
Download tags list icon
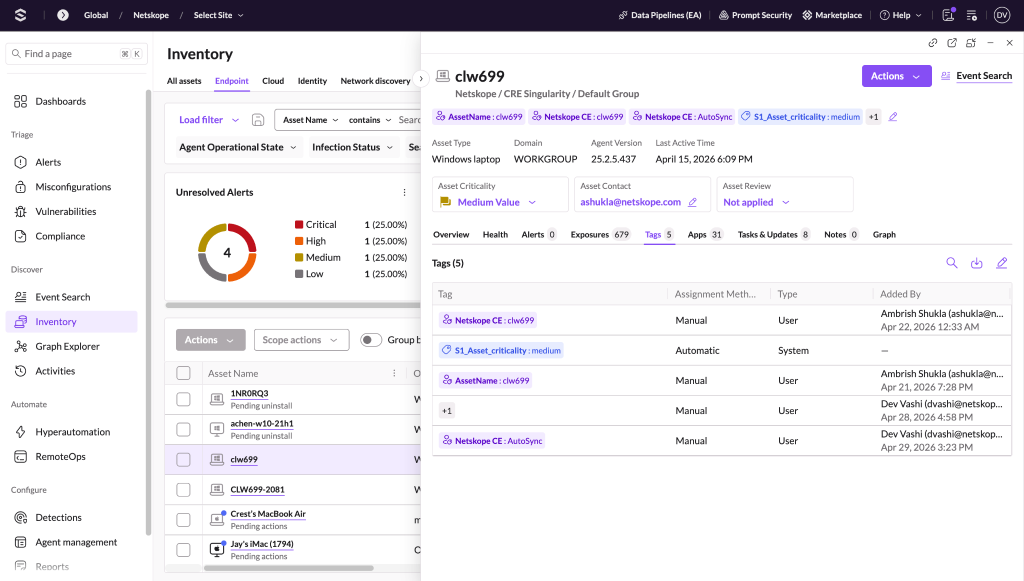pos(976,263)
